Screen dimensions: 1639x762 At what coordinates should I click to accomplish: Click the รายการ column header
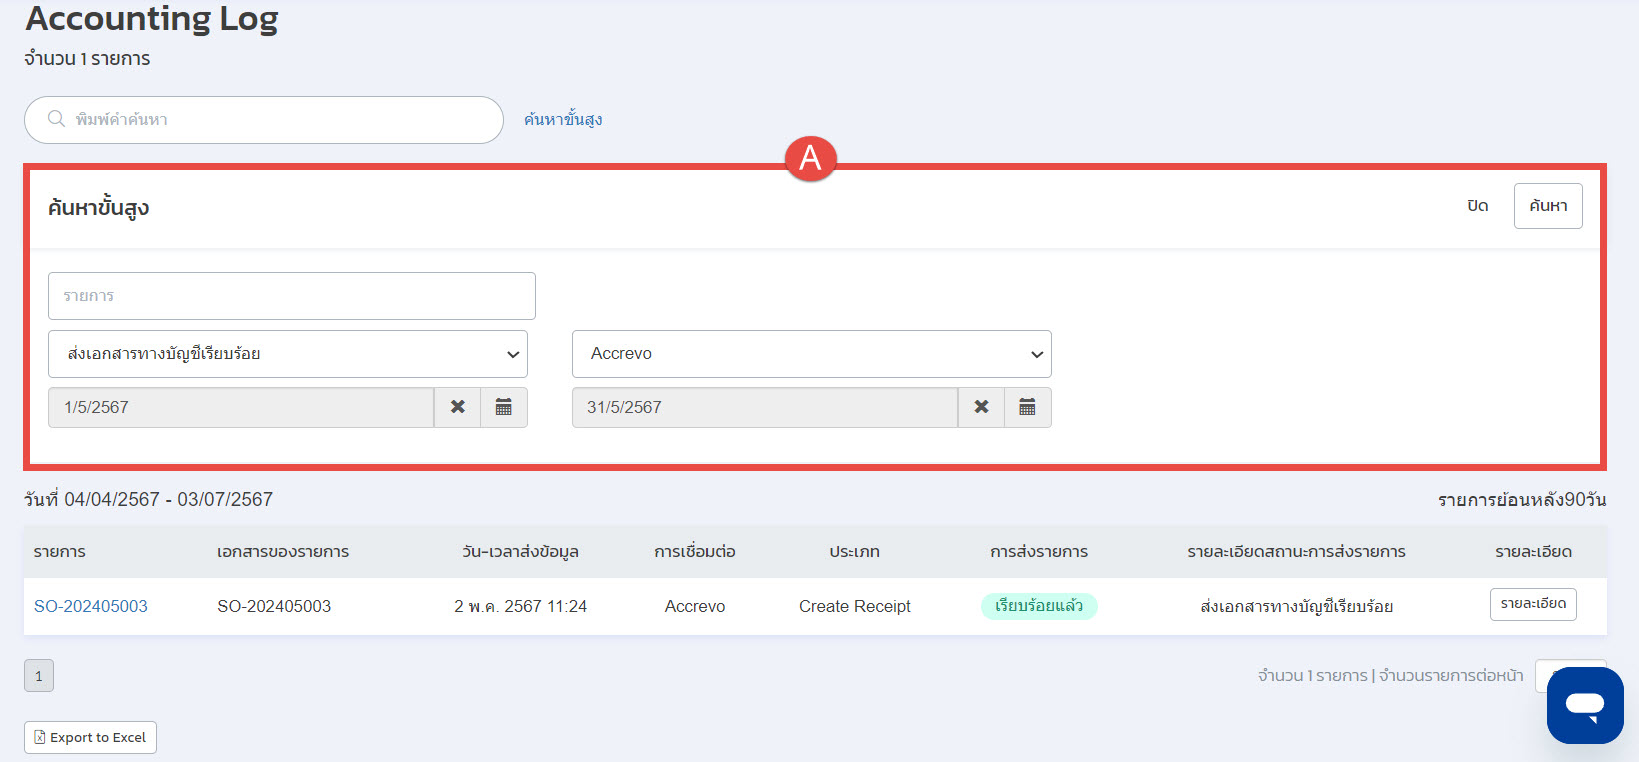[60, 552]
